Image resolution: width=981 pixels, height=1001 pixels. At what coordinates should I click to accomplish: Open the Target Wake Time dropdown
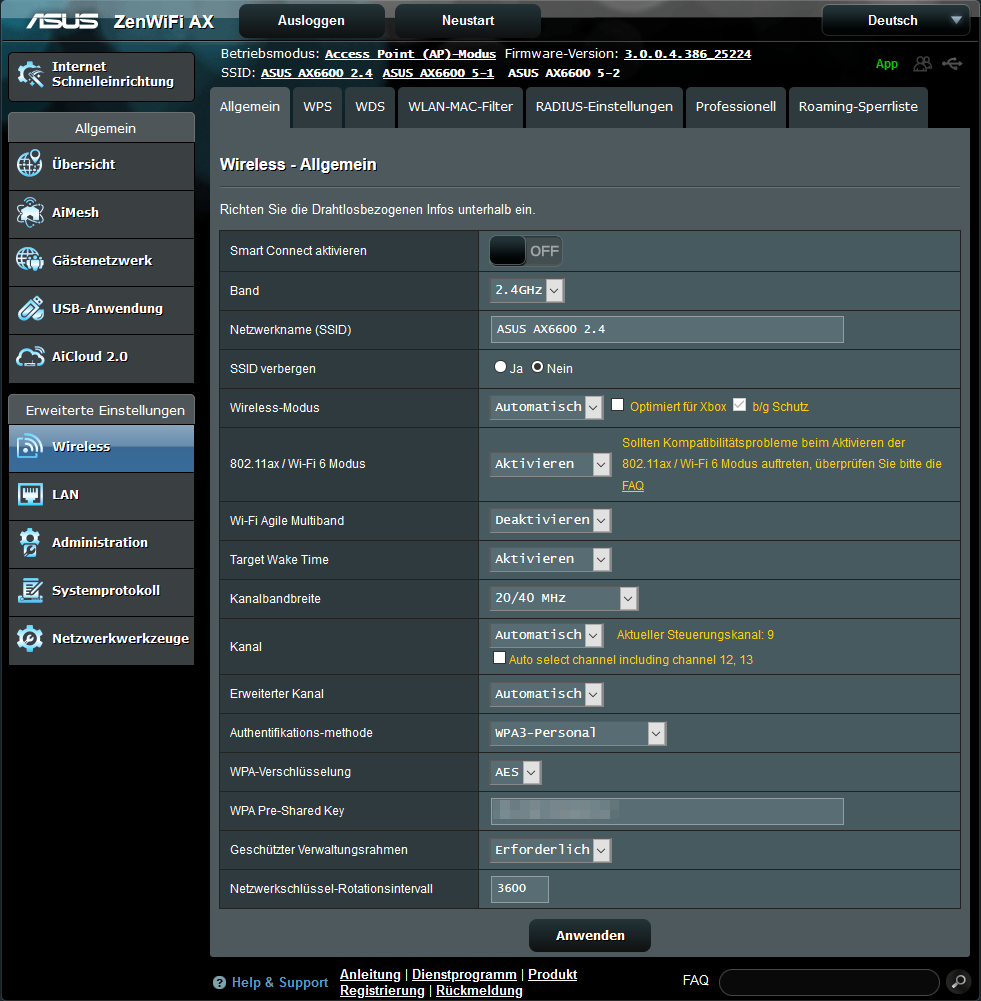(551, 559)
